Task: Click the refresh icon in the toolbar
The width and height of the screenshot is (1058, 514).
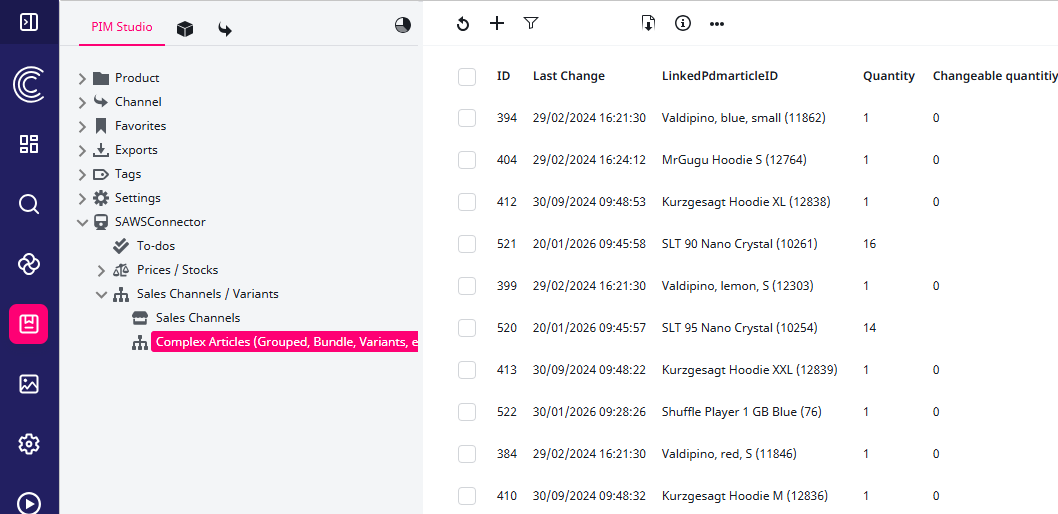Action: pyautogui.click(x=462, y=24)
